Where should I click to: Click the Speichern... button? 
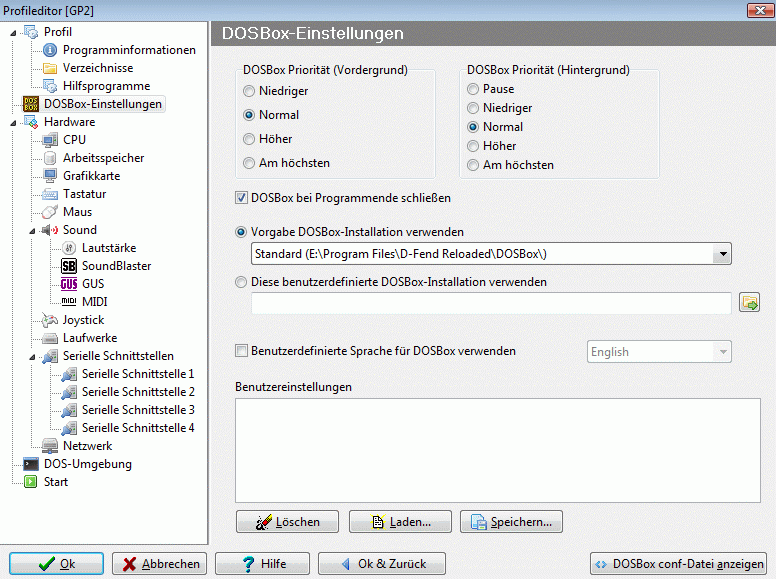511,522
